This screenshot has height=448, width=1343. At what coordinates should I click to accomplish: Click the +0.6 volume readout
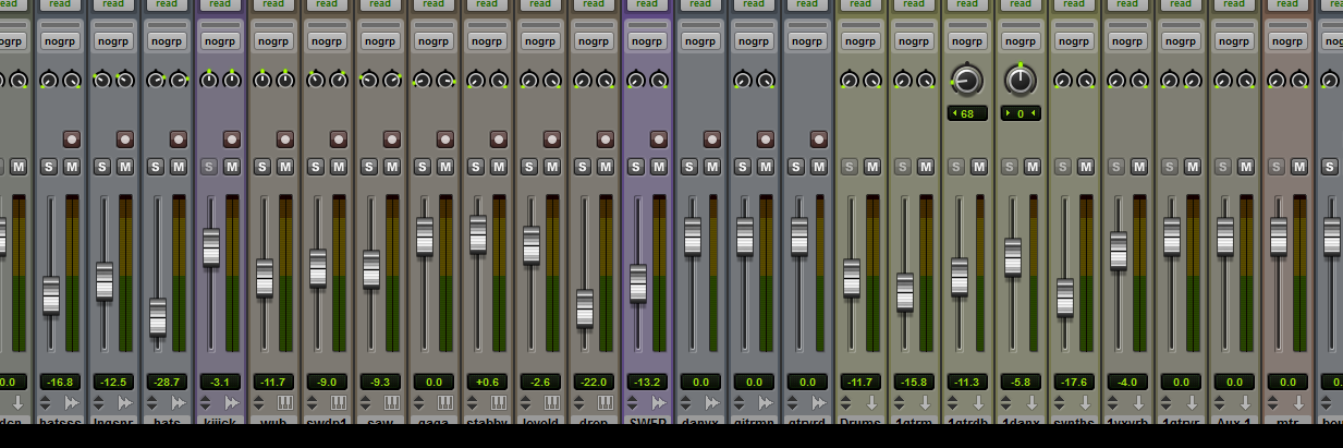[x=487, y=382]
